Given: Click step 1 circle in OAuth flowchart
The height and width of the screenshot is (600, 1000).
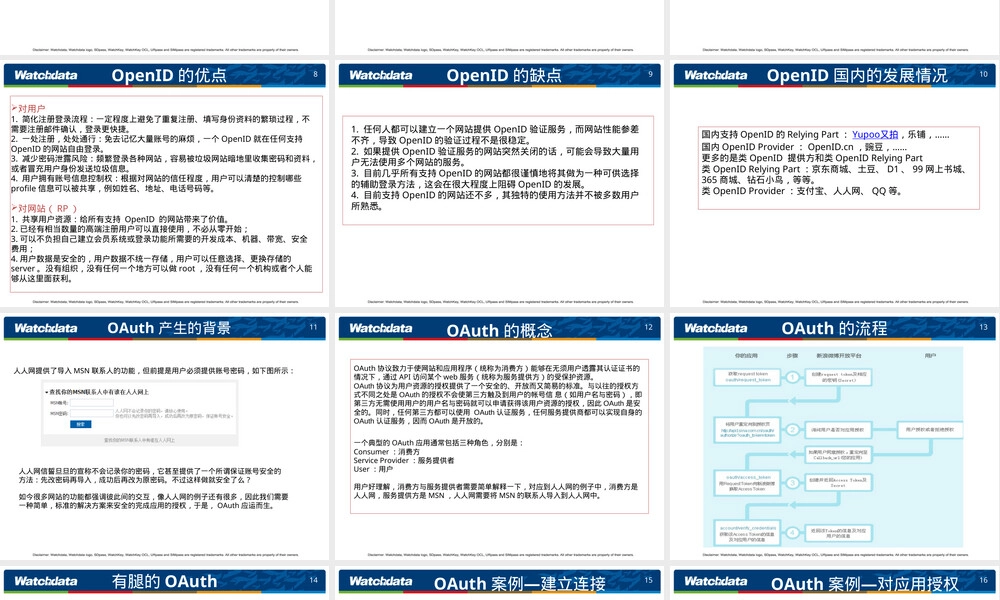Looking at the screenshot, I should 792,377.
